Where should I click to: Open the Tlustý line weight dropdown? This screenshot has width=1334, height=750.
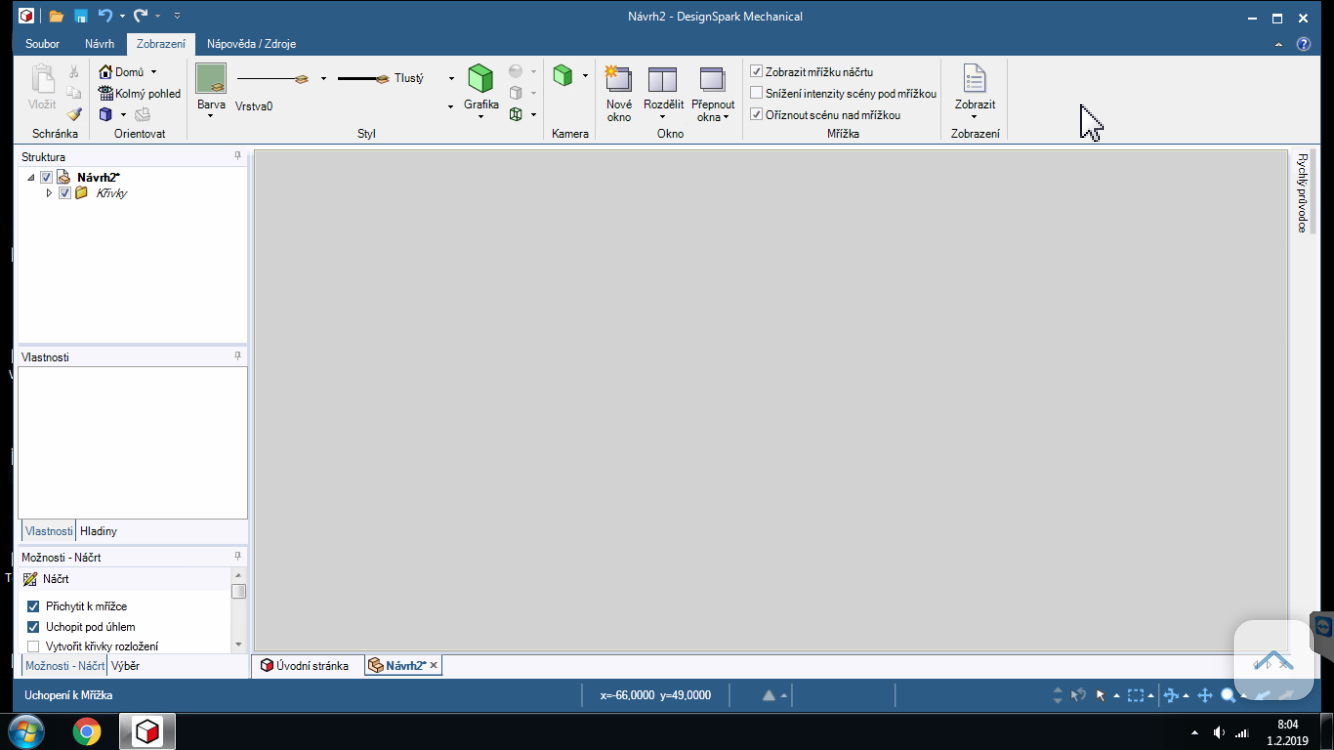pyautogui.click(x=451, y=78)
